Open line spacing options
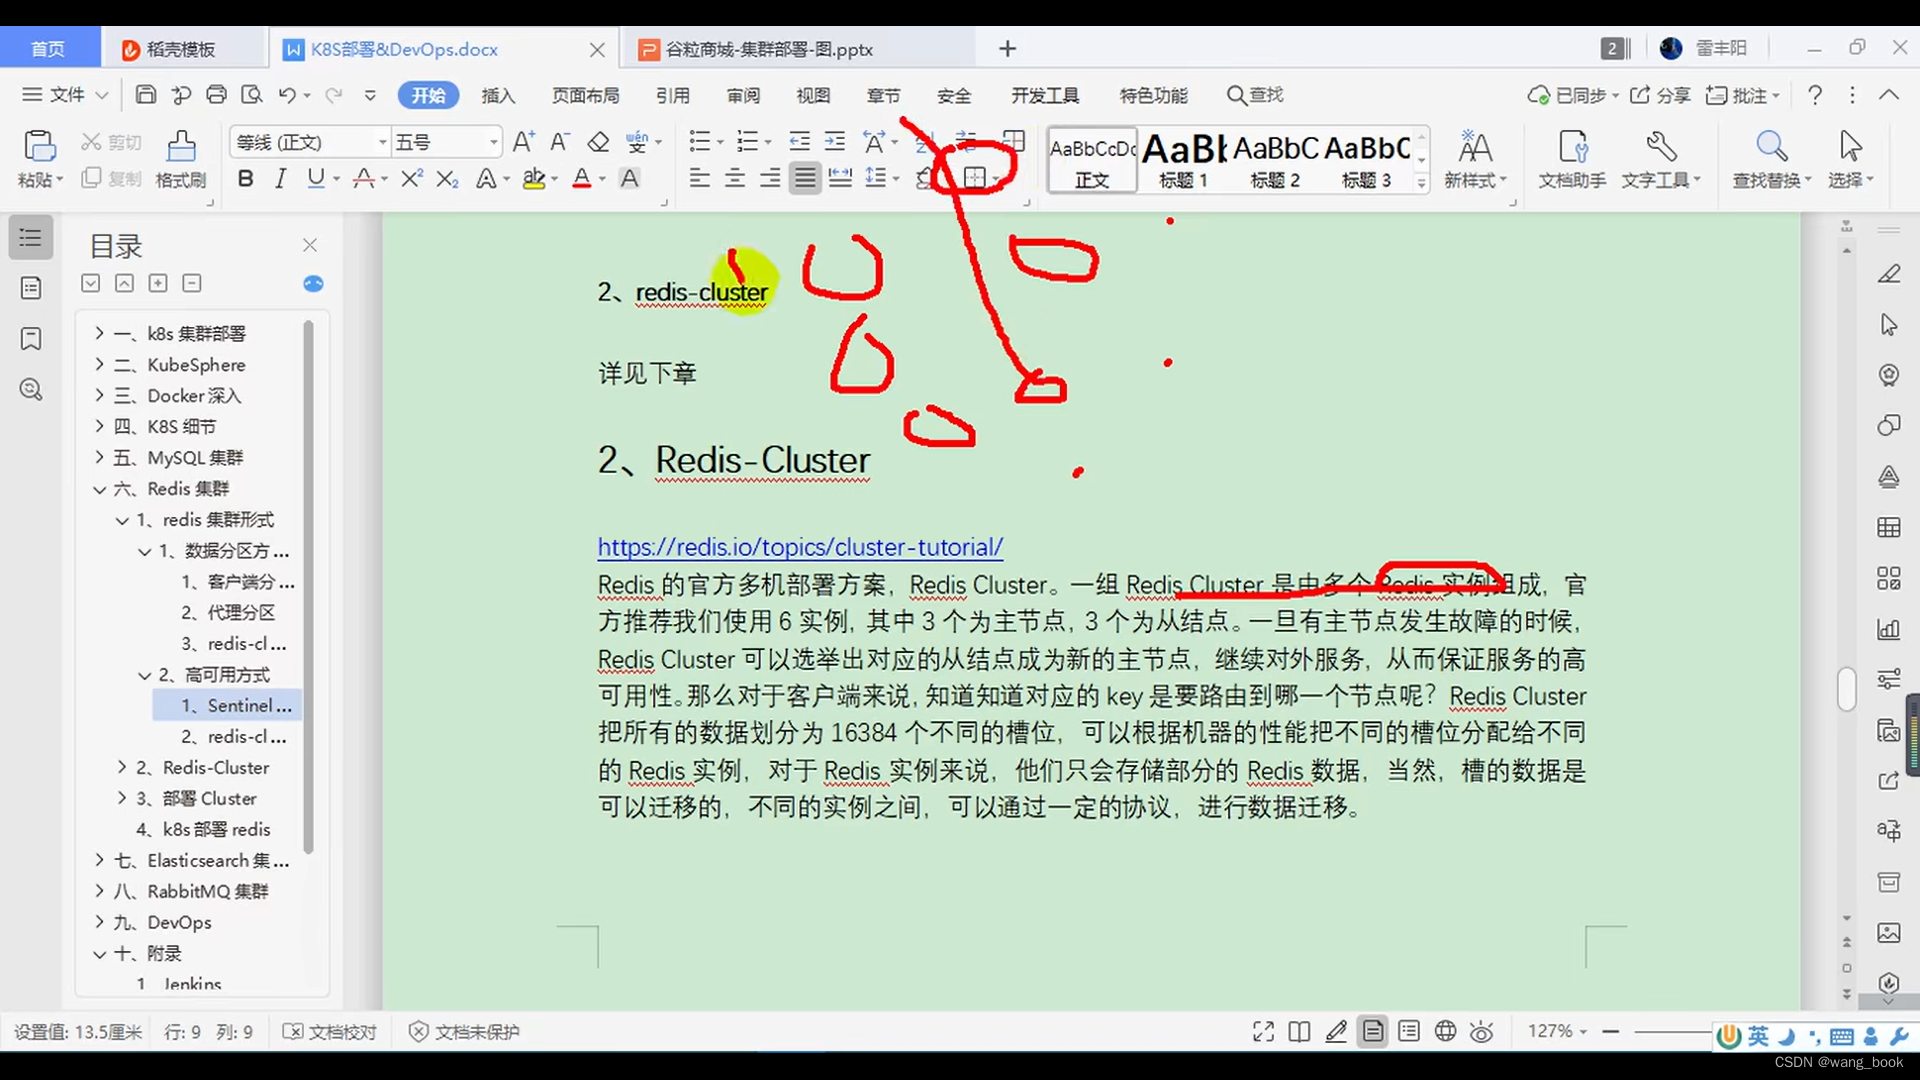Screen dimensions: 1920x1080 (877, 179)
